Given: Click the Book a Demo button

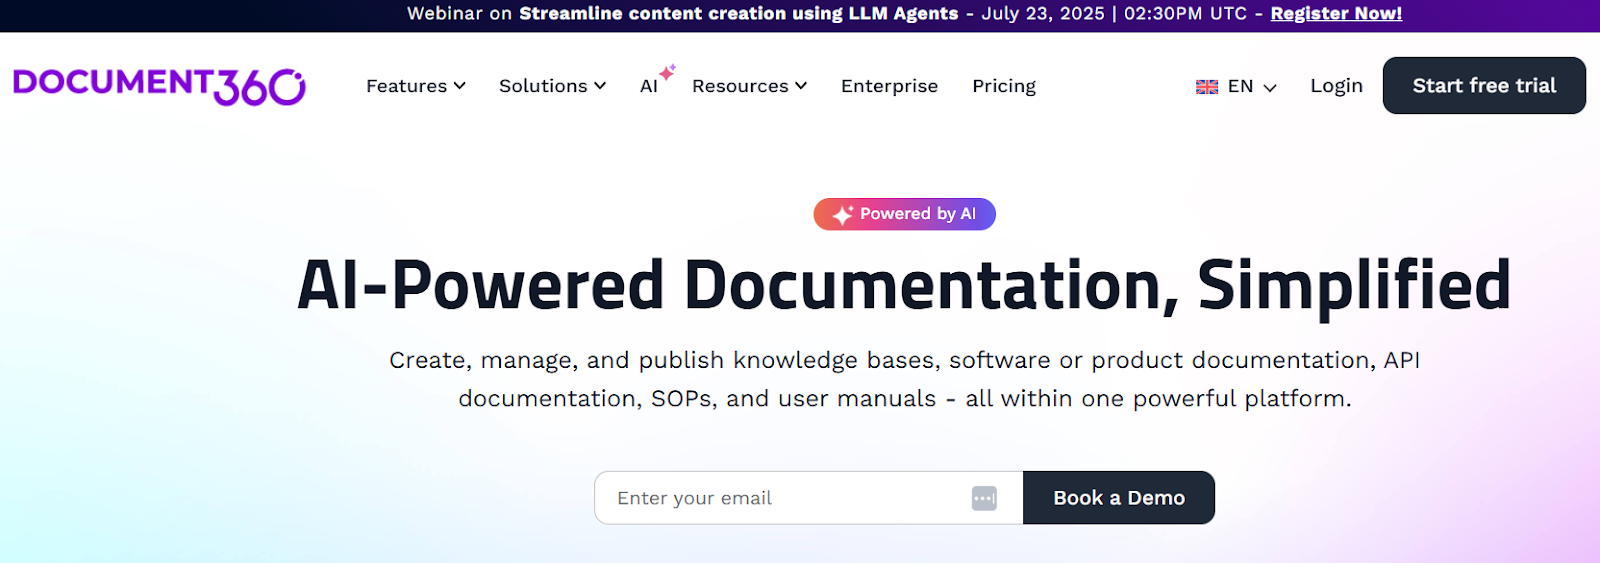Looking at the screenshot, I should [x=1119, y=498].
